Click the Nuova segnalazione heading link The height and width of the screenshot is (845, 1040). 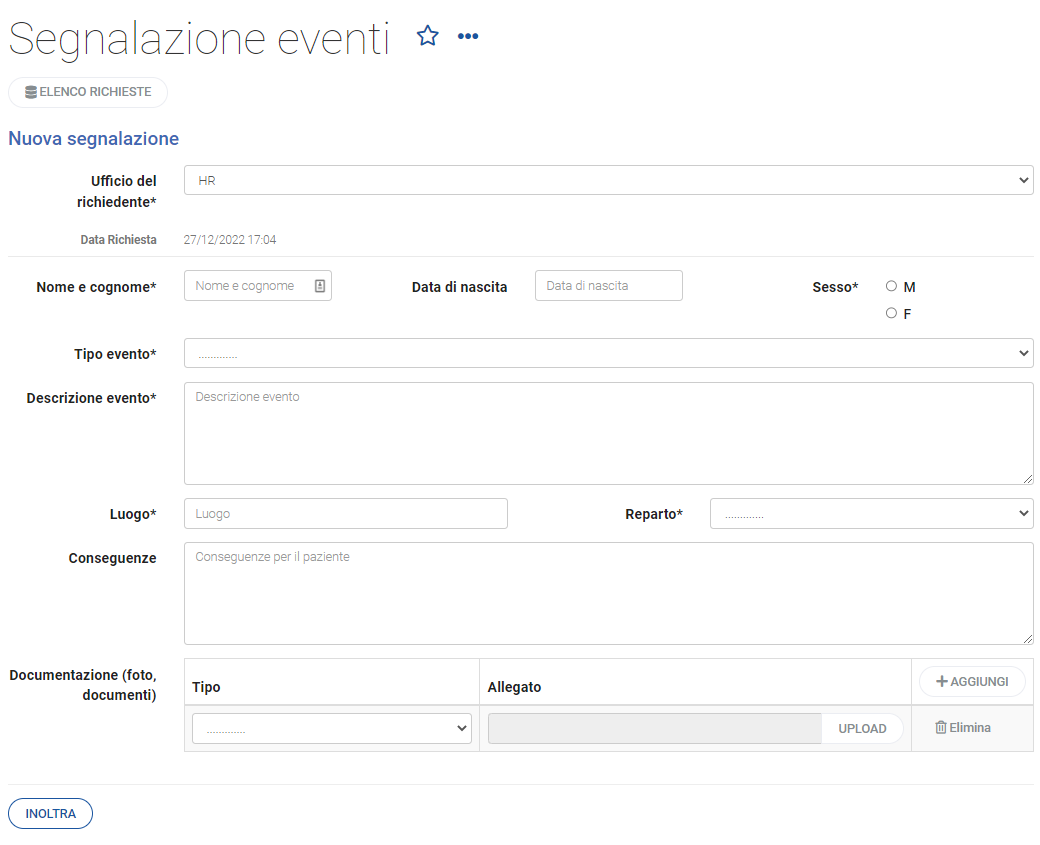coord(93,139)
